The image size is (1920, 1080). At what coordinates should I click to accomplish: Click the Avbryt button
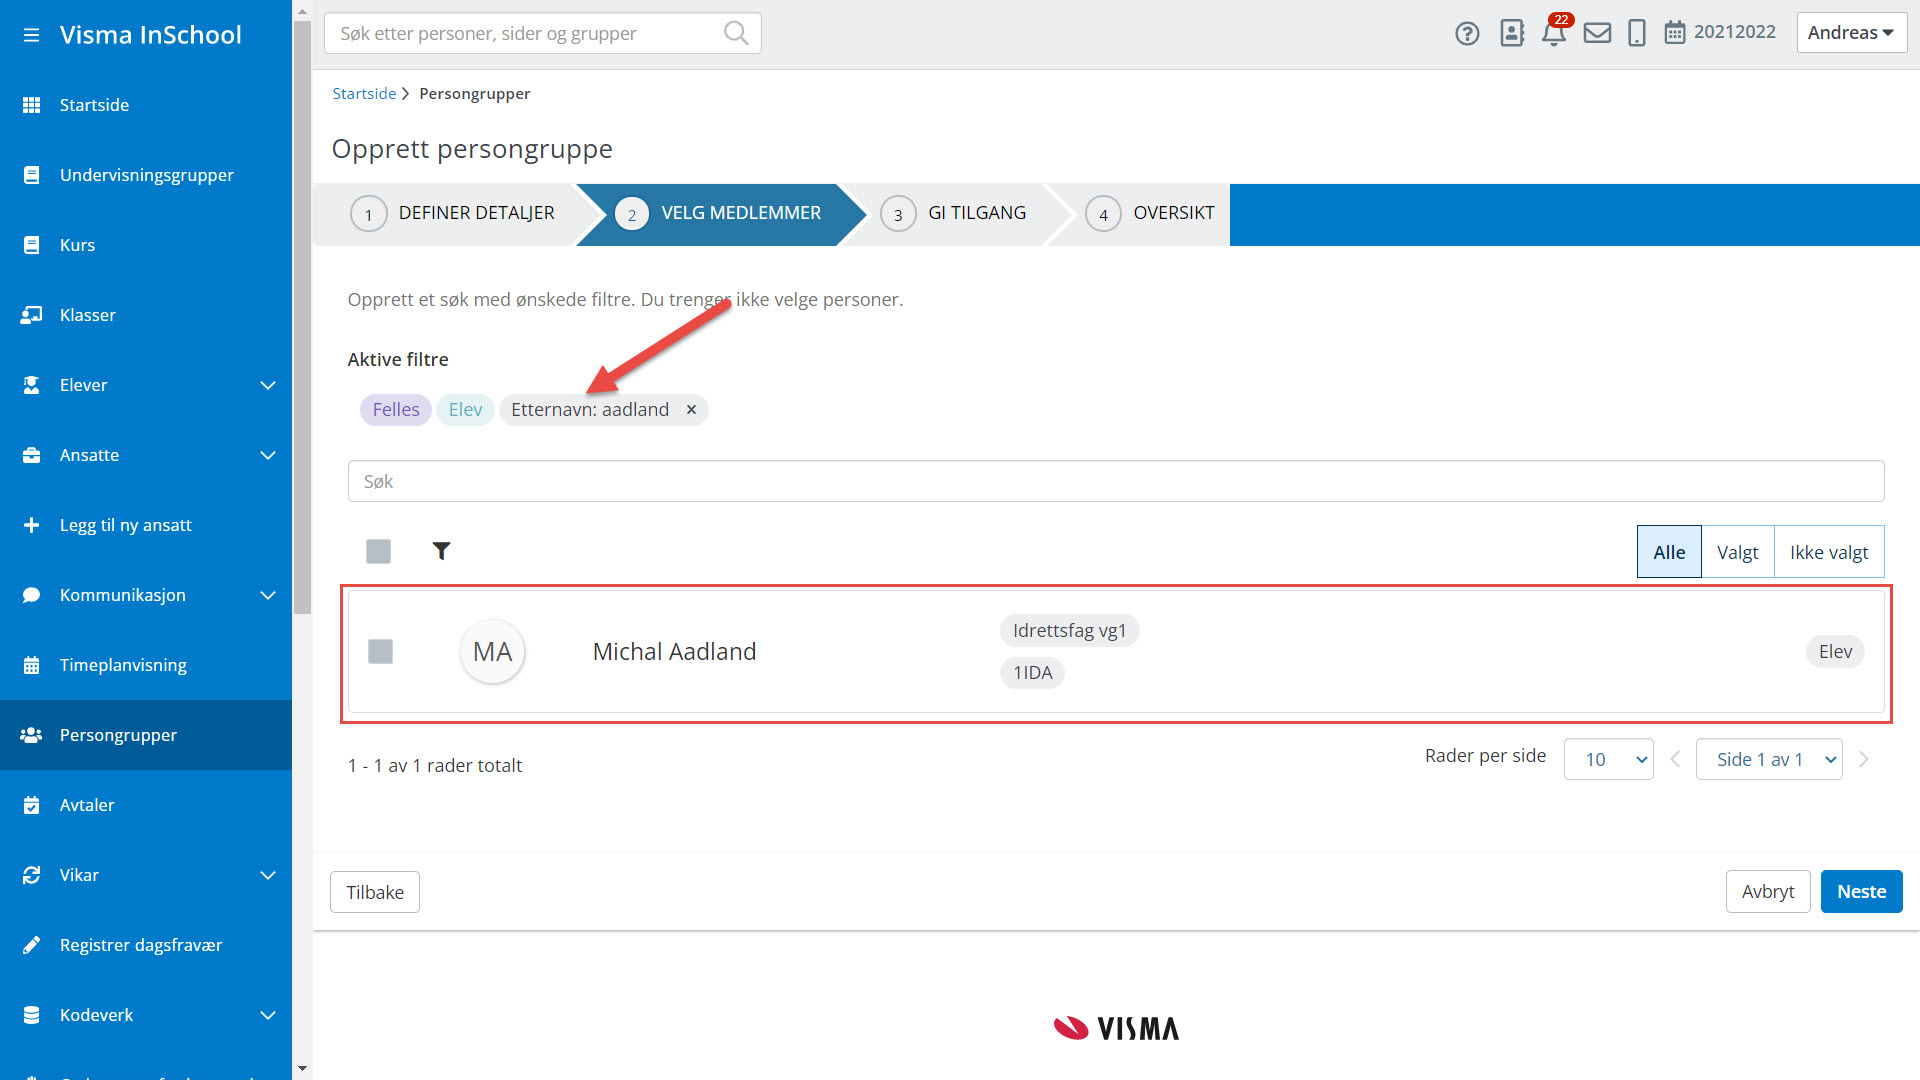tap(1768, 891)
